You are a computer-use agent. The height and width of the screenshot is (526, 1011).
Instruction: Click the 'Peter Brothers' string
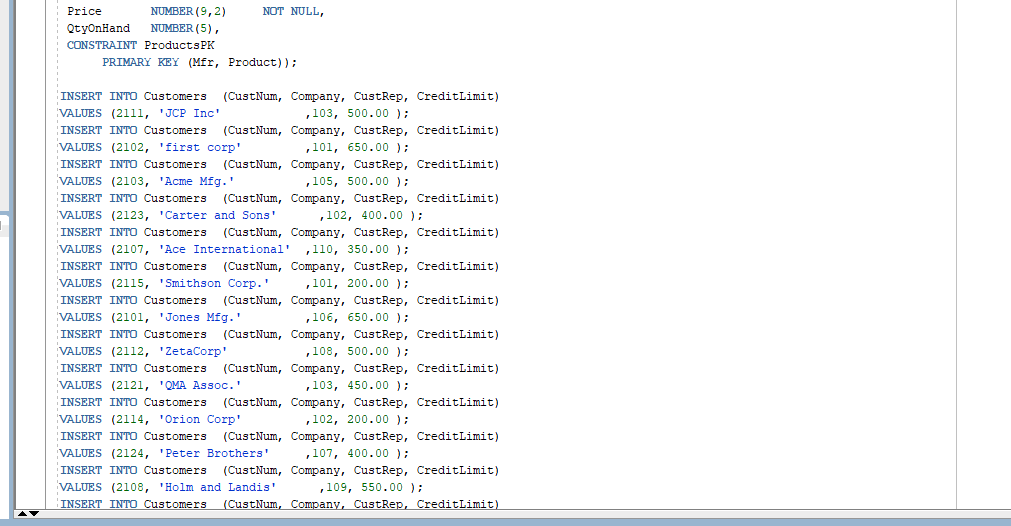tap(214, 454)
